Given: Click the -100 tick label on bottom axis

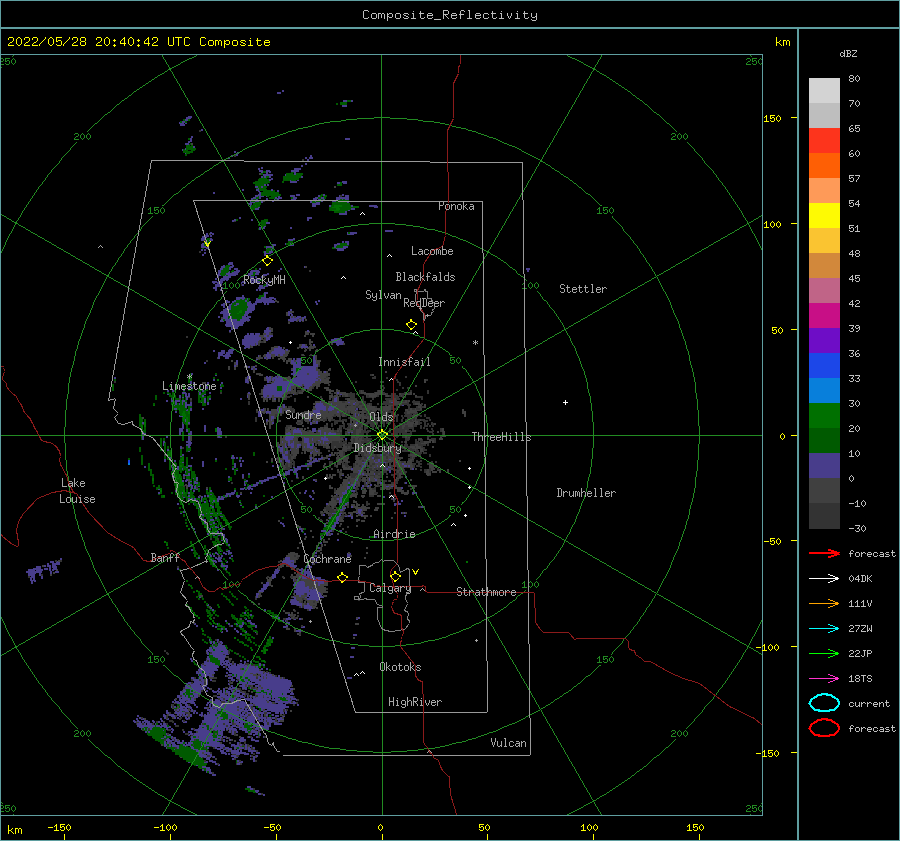Looking at the screenshot, I should pyautogui.click(x=165, y=828).
